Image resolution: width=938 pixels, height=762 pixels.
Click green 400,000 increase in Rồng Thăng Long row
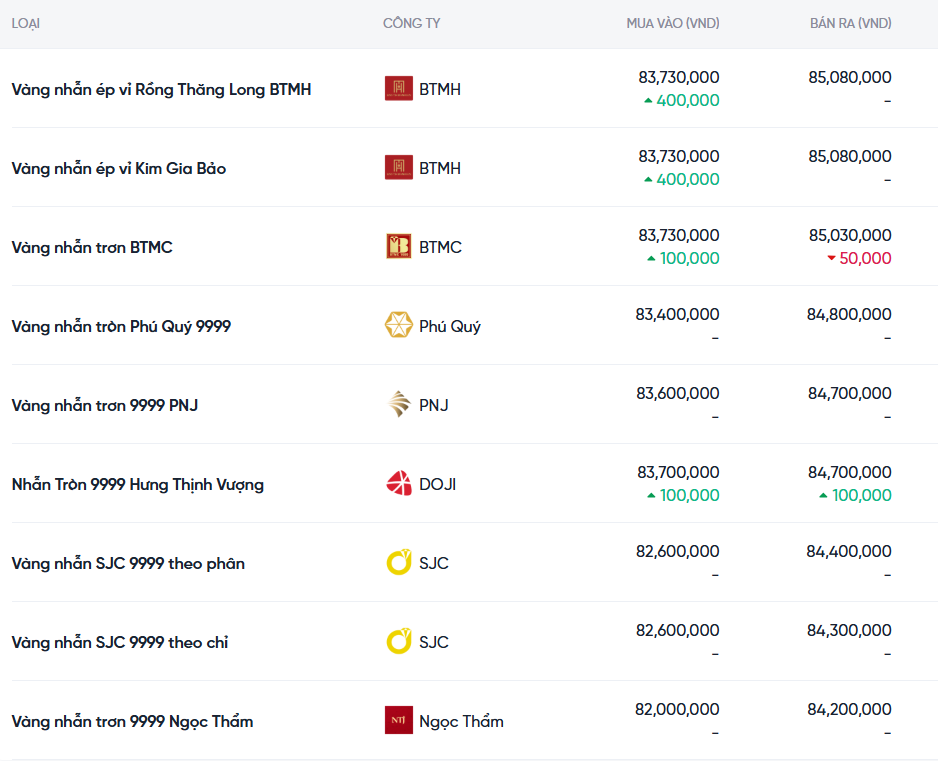(682, 100)
